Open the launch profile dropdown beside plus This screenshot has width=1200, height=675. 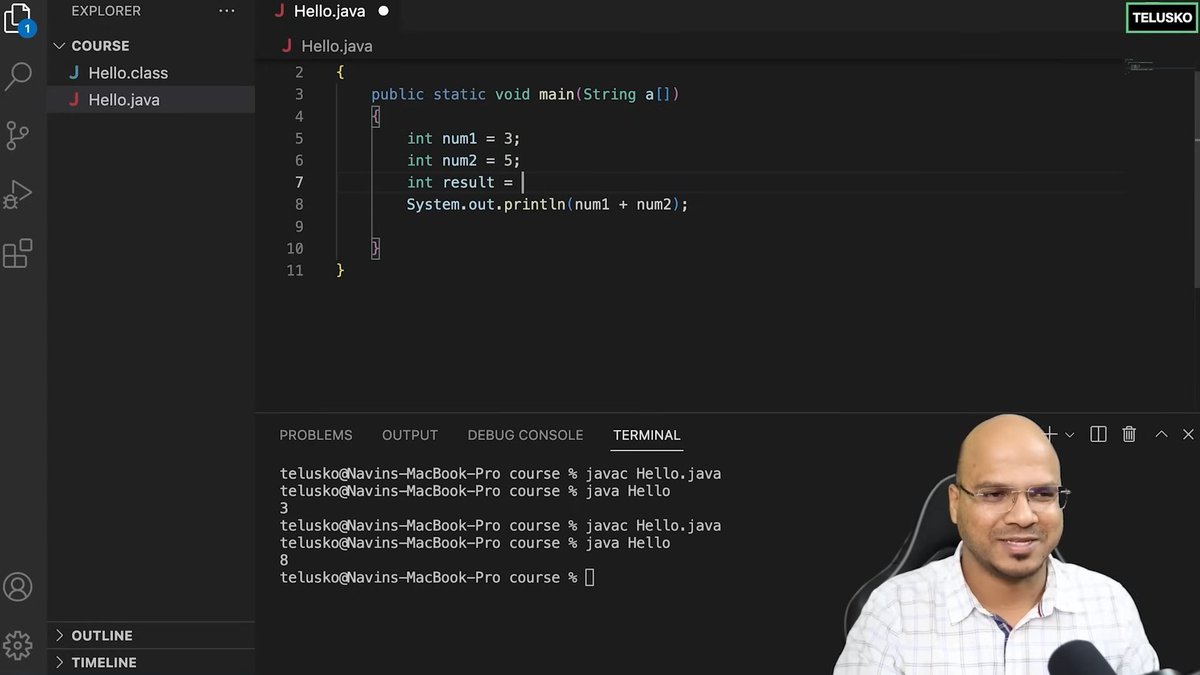pos(1069,435)
